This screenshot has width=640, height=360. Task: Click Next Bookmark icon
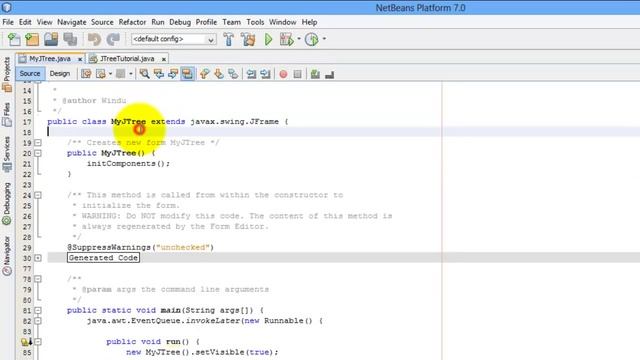coord(219,74)
